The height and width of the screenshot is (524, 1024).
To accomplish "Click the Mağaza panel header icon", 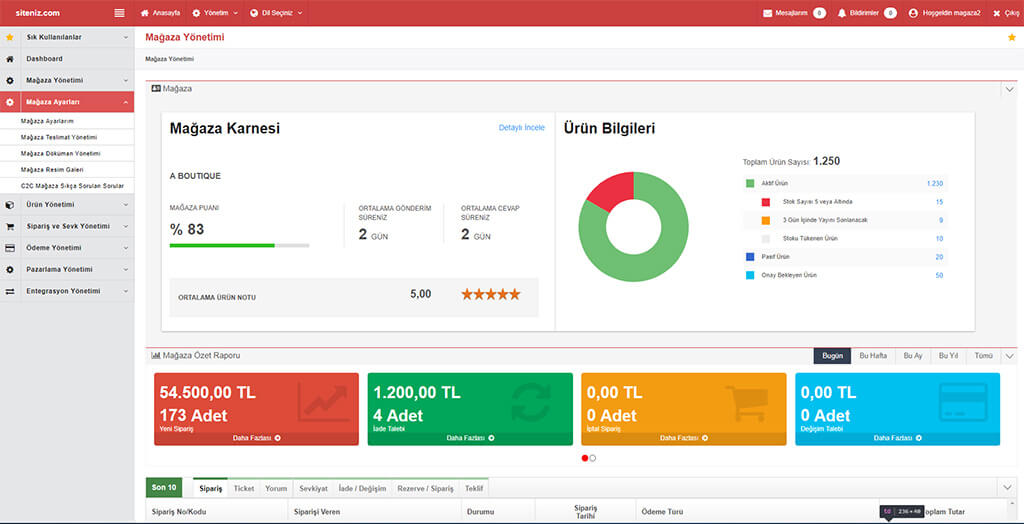I will (155, 88).
